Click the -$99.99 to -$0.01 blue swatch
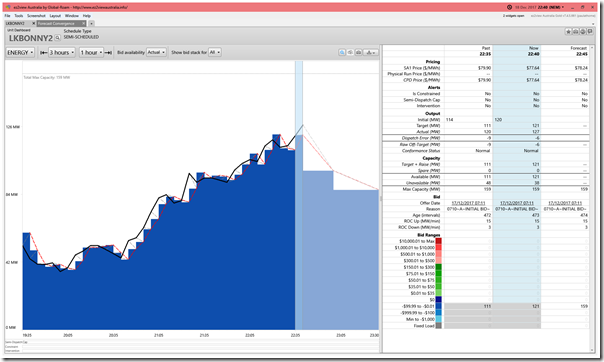This screenshot has height=362, width=604. [438, 306]
